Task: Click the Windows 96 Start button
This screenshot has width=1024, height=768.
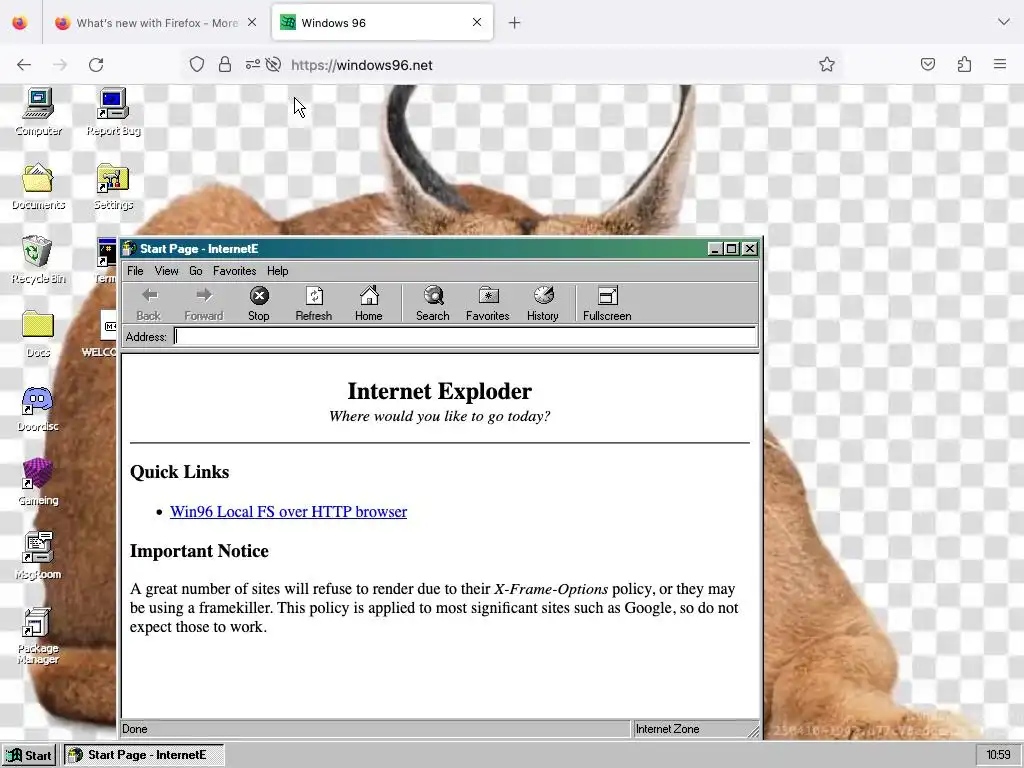Action: pos(29,756)
